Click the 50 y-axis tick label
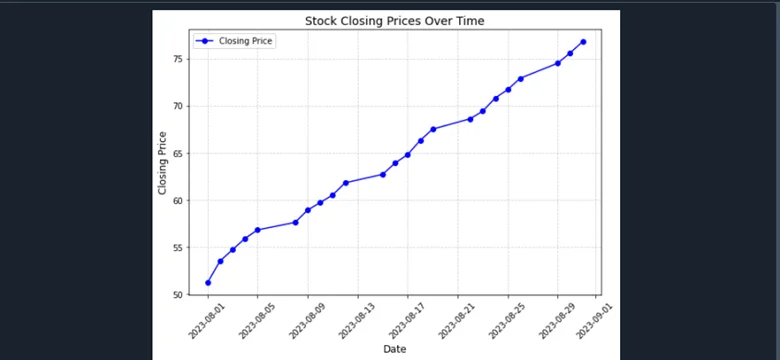 click(x=177, y=295)
